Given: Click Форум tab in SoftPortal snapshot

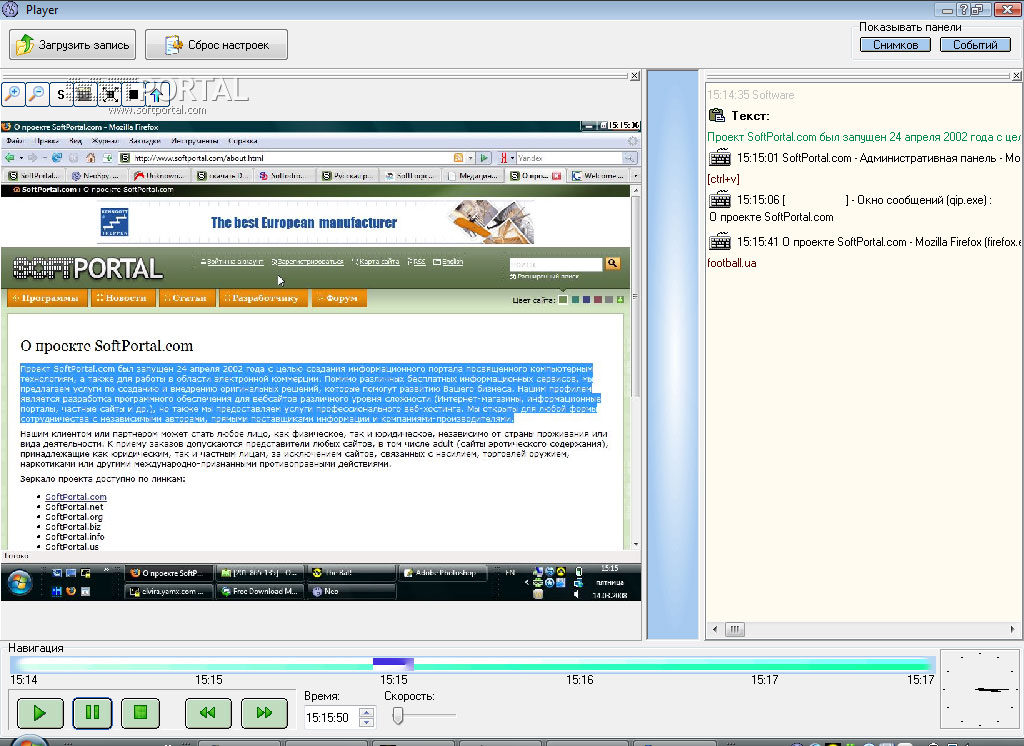Looking at the screenshot, I should point(339,298).
